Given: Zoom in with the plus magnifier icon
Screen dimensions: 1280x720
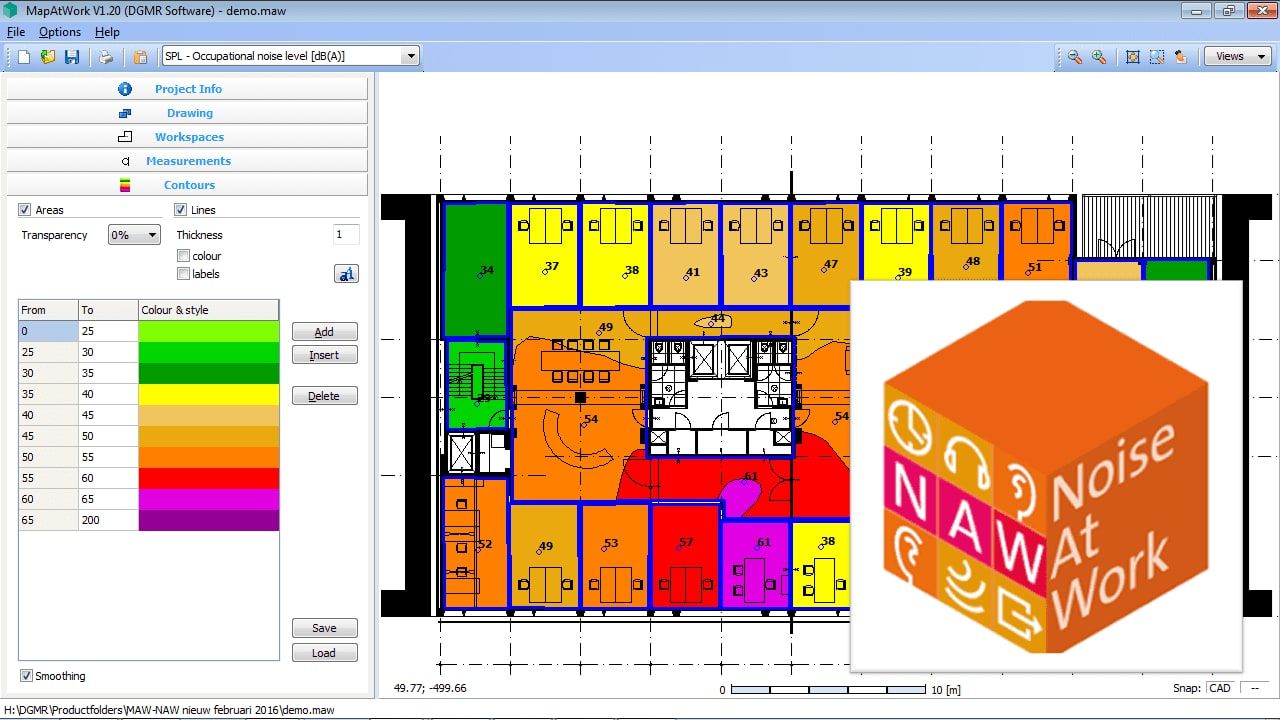Looking at the screenshot, I should pos(1099,57).
